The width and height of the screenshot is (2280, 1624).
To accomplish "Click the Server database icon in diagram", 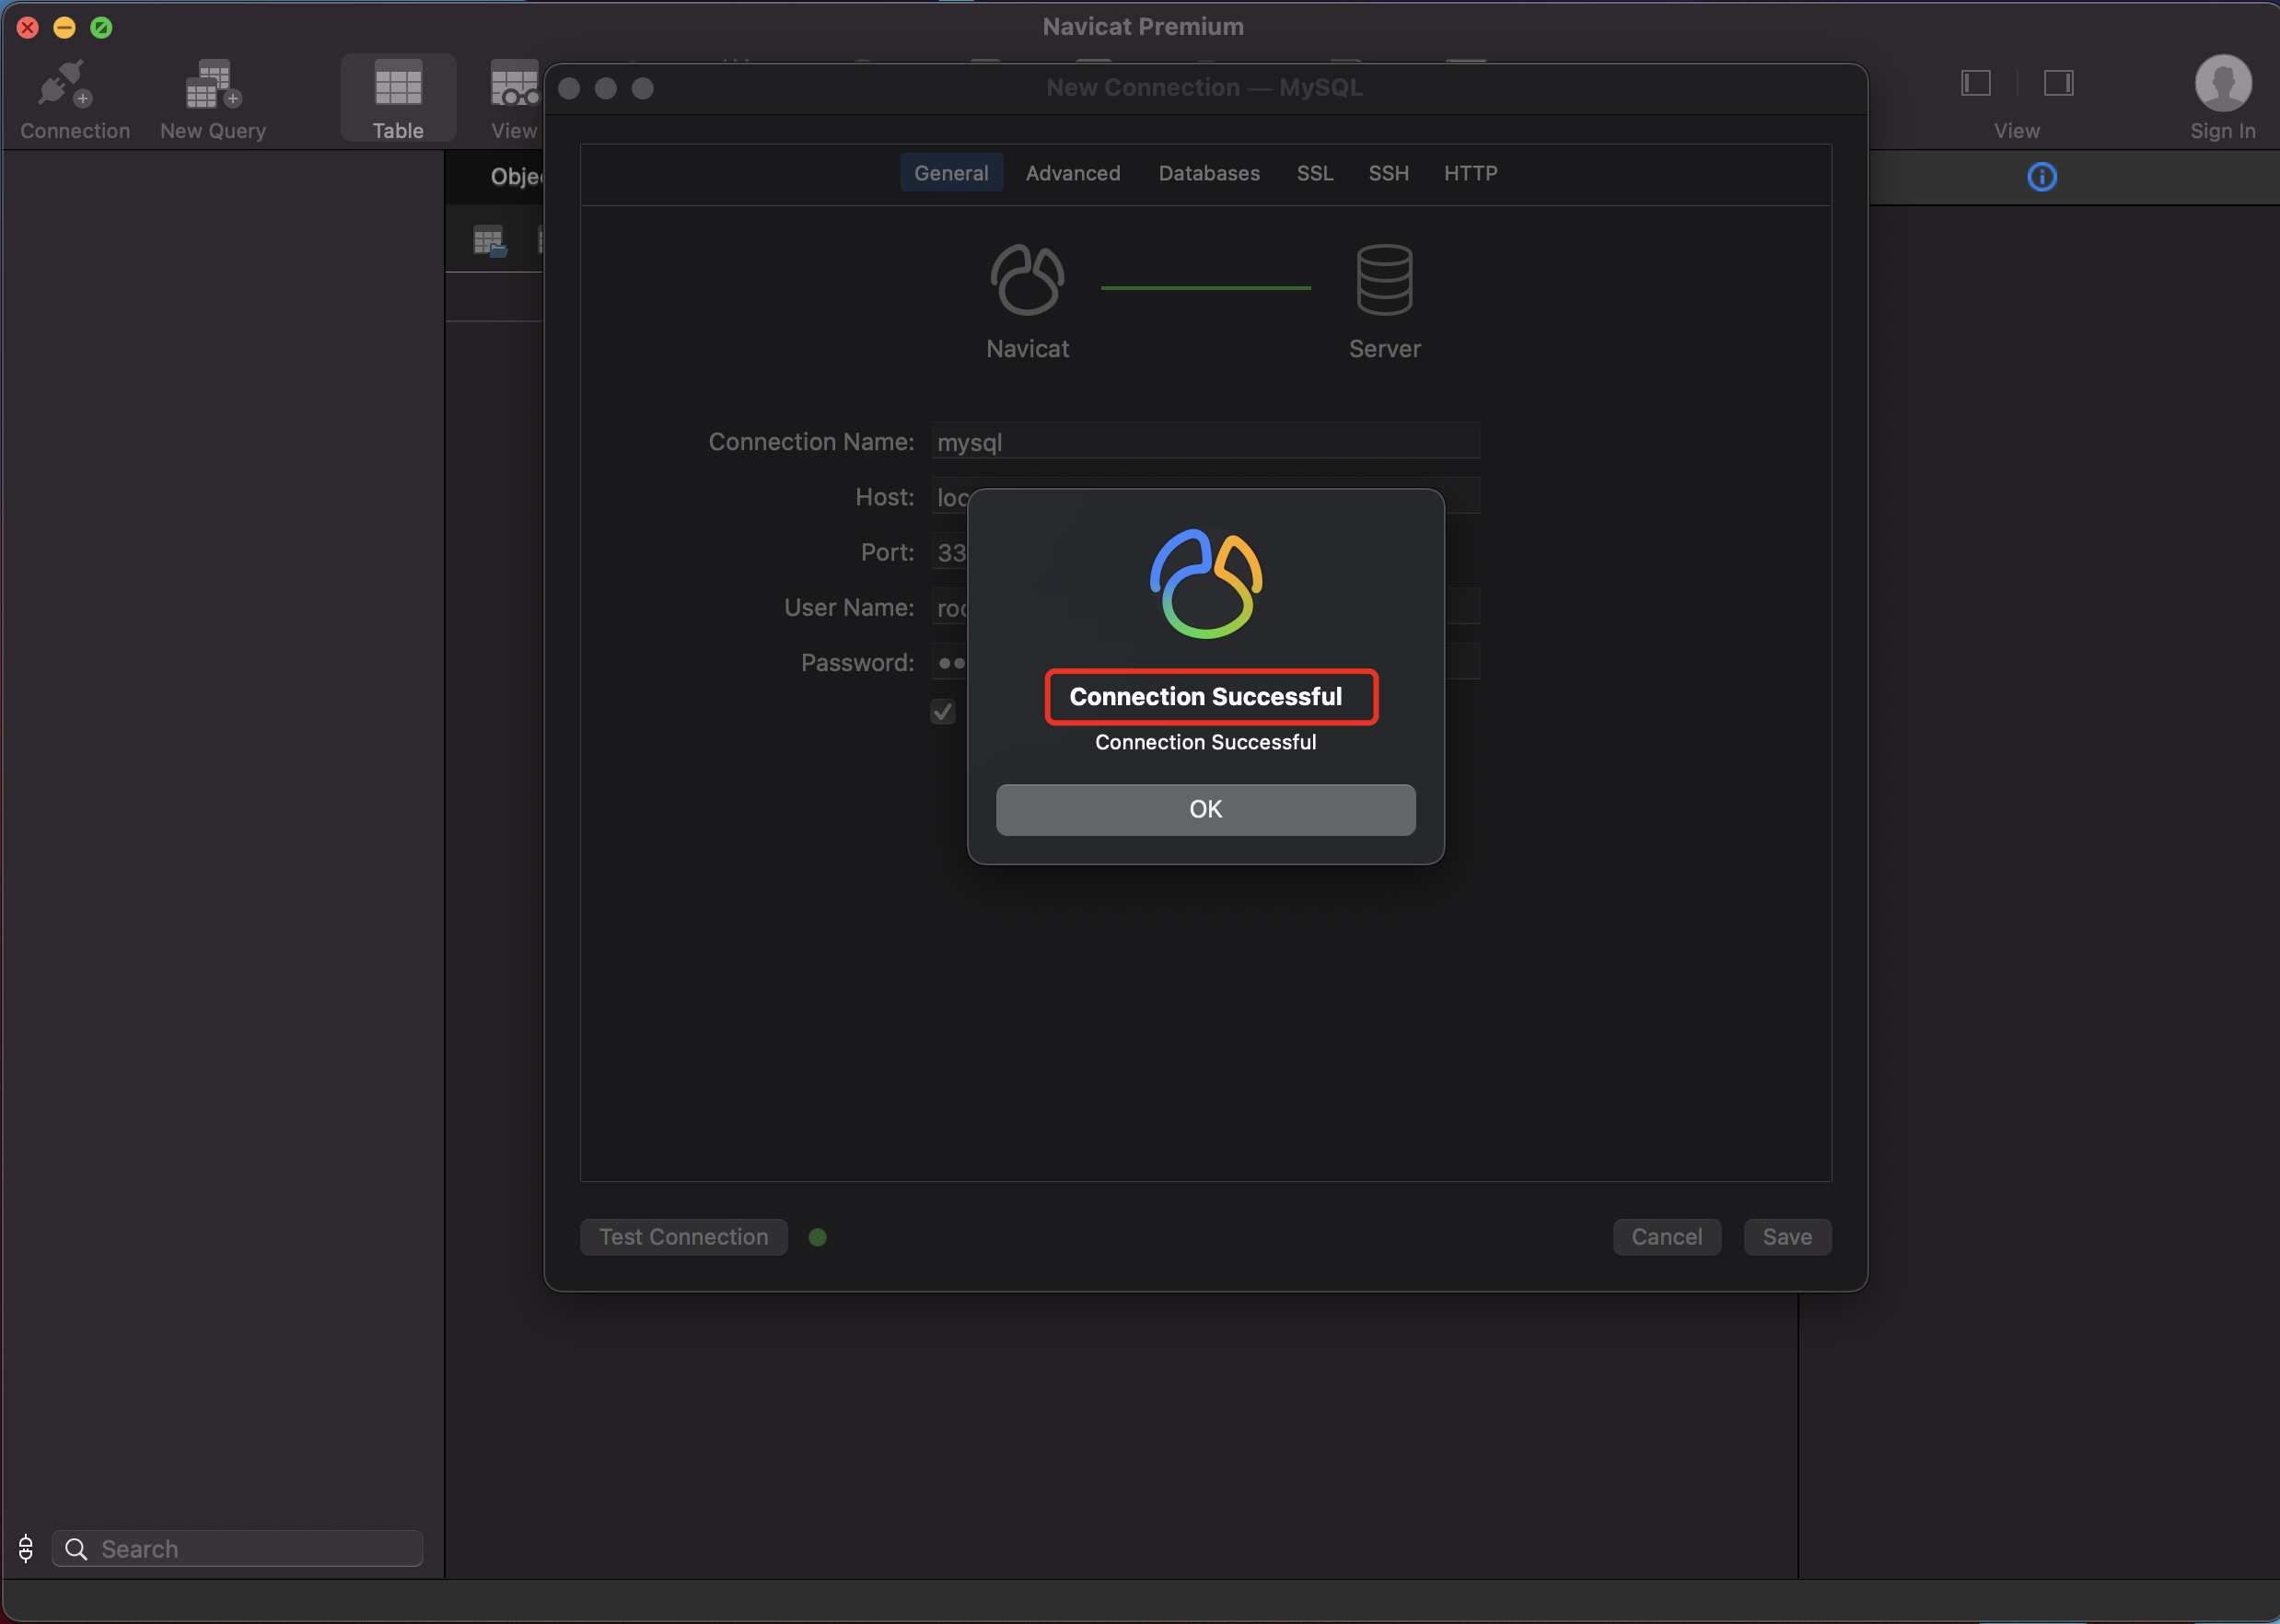I will point(1384,280).
